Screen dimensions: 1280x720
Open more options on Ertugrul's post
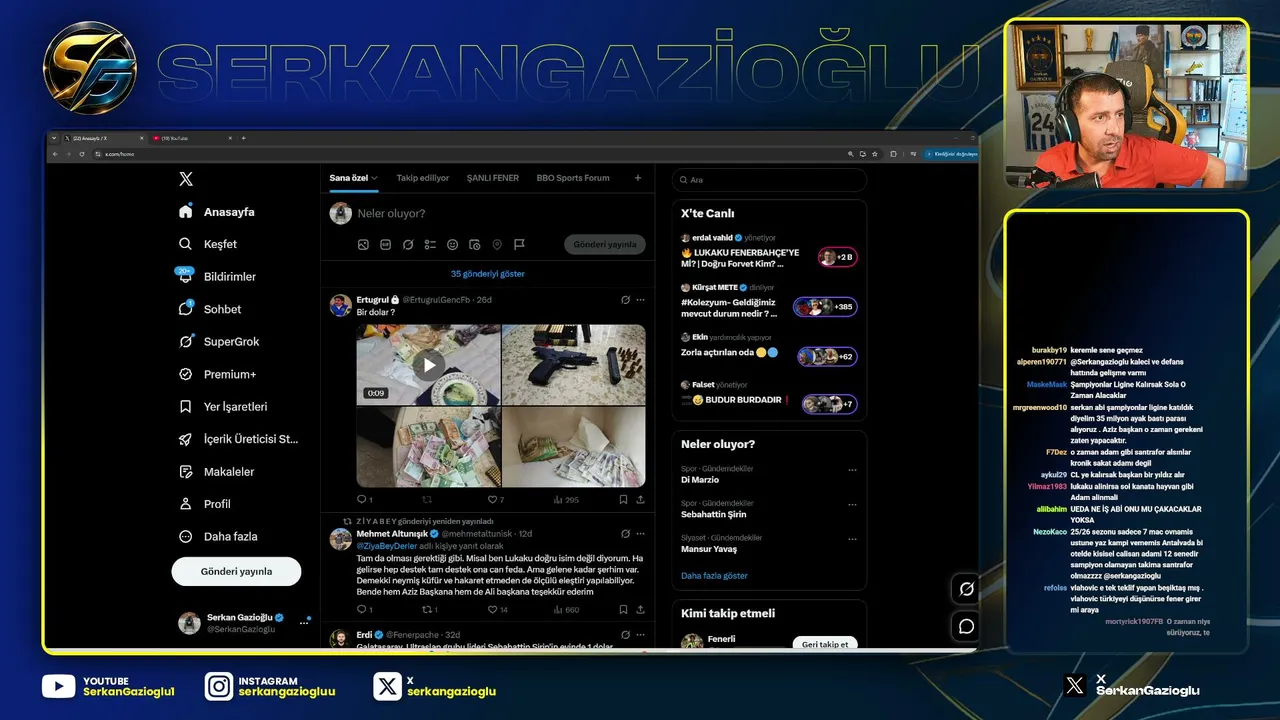(641, 300)
